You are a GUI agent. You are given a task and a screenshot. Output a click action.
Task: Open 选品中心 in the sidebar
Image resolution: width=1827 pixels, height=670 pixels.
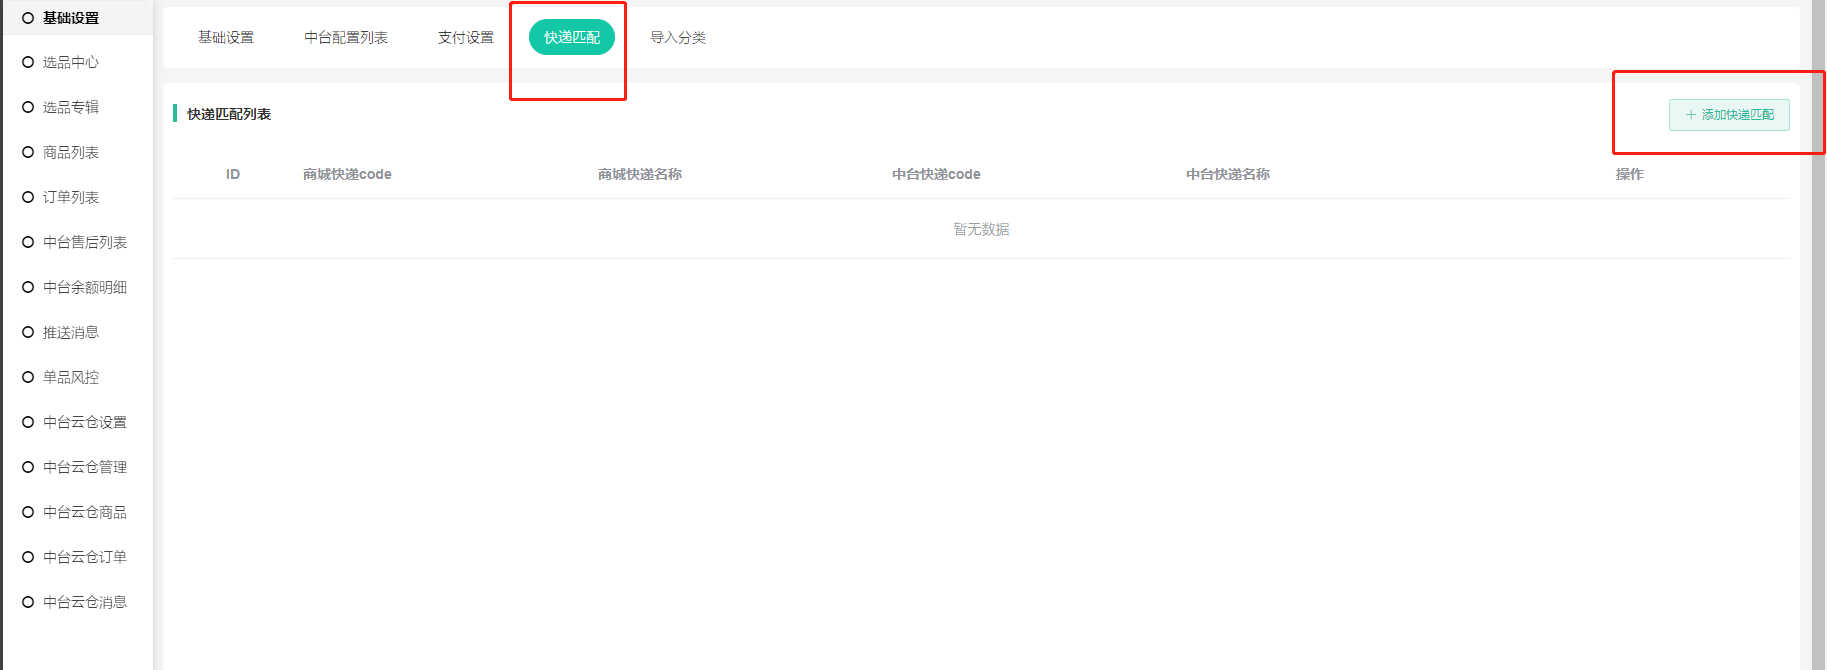tap(71, 62)
